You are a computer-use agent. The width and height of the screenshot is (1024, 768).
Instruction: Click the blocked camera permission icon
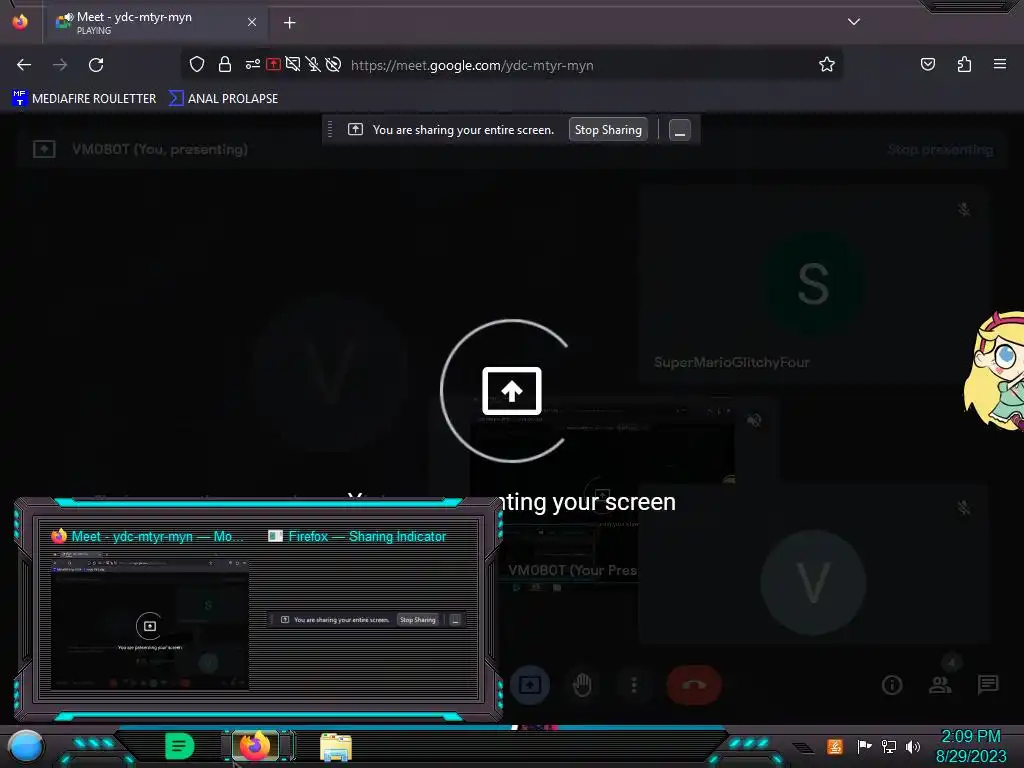pyautogui.click(x=293, y=64)
